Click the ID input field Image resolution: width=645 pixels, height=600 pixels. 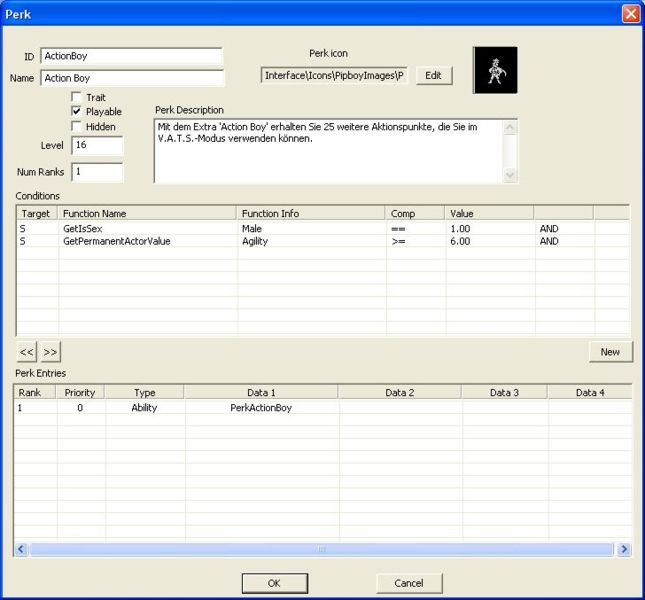click(x=132, y=56)
